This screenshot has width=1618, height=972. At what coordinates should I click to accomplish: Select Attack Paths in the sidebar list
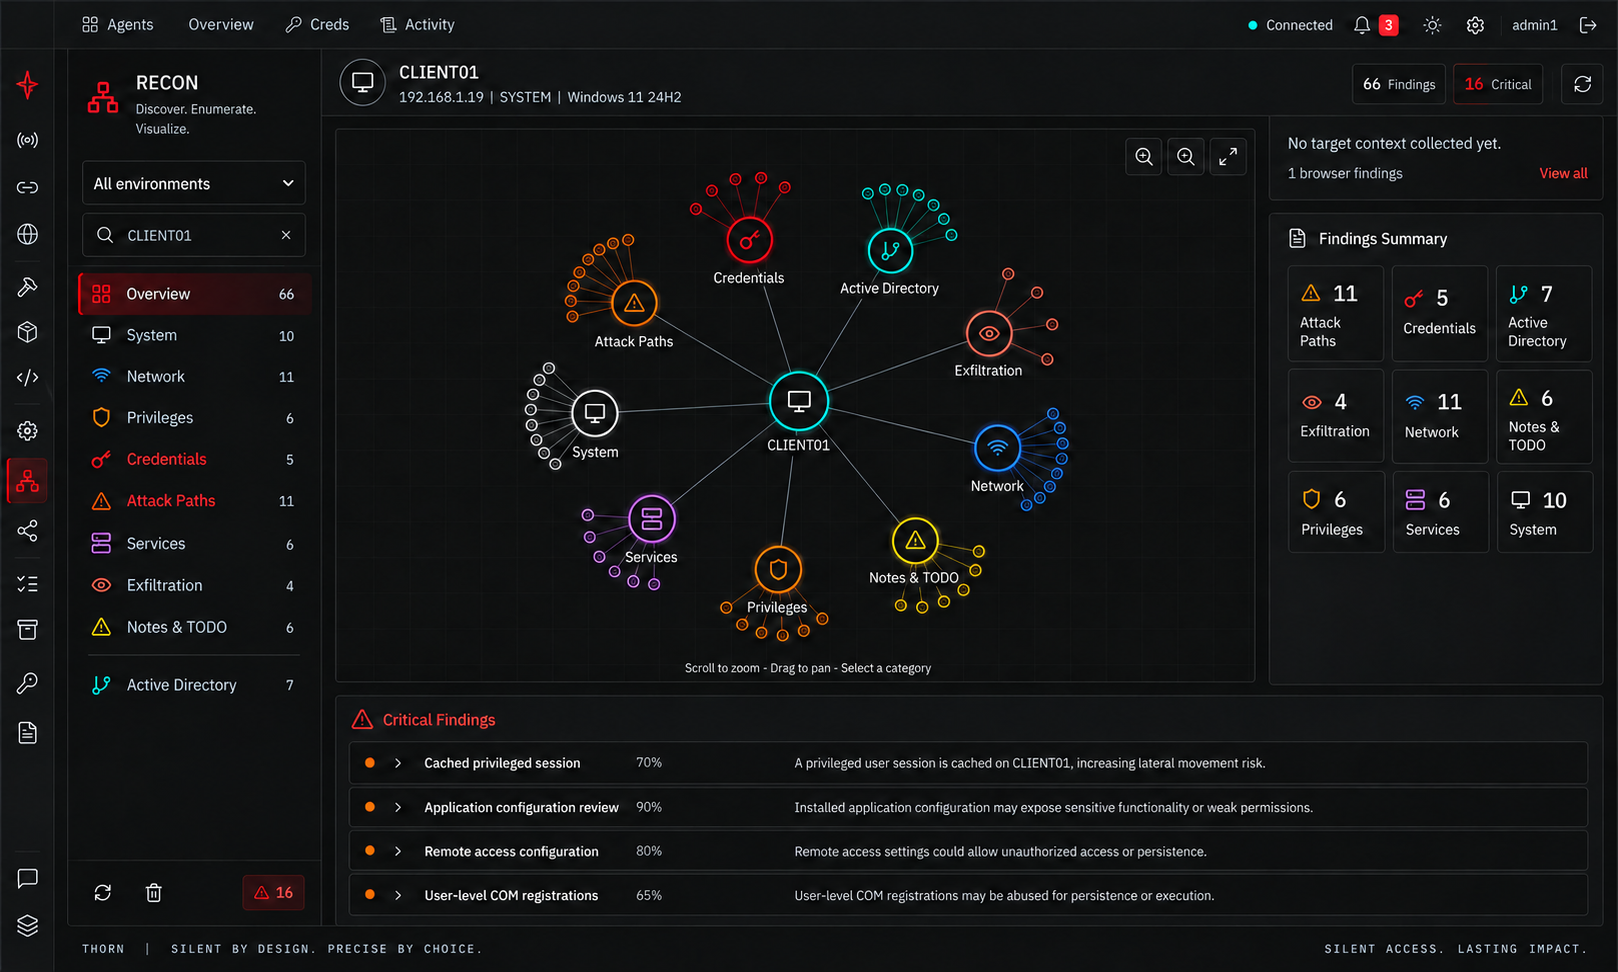[x=194, y=500]
